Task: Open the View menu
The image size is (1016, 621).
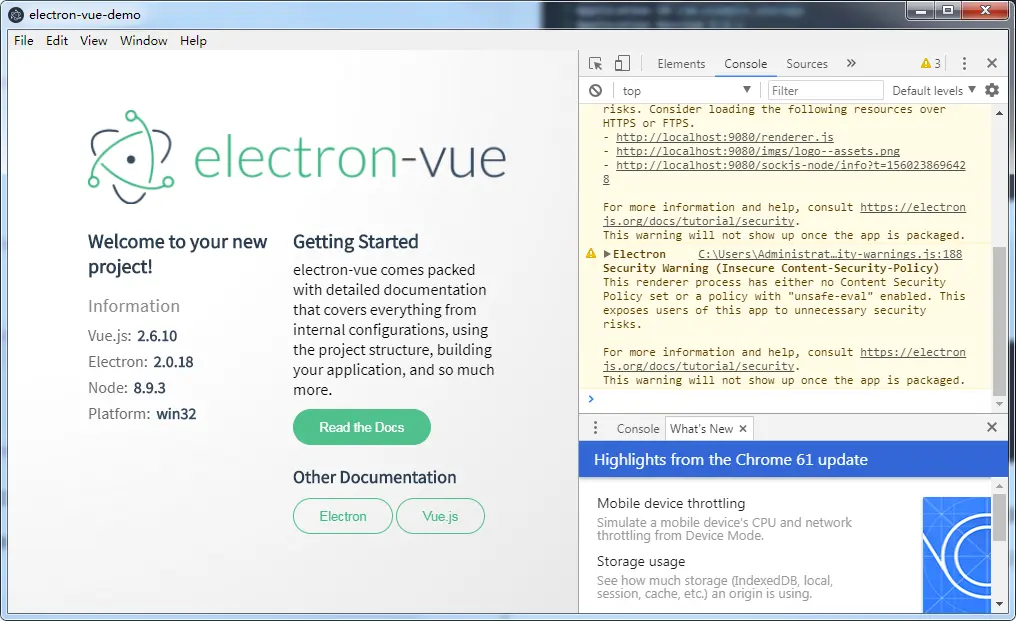Action: (x=93, y=40)
